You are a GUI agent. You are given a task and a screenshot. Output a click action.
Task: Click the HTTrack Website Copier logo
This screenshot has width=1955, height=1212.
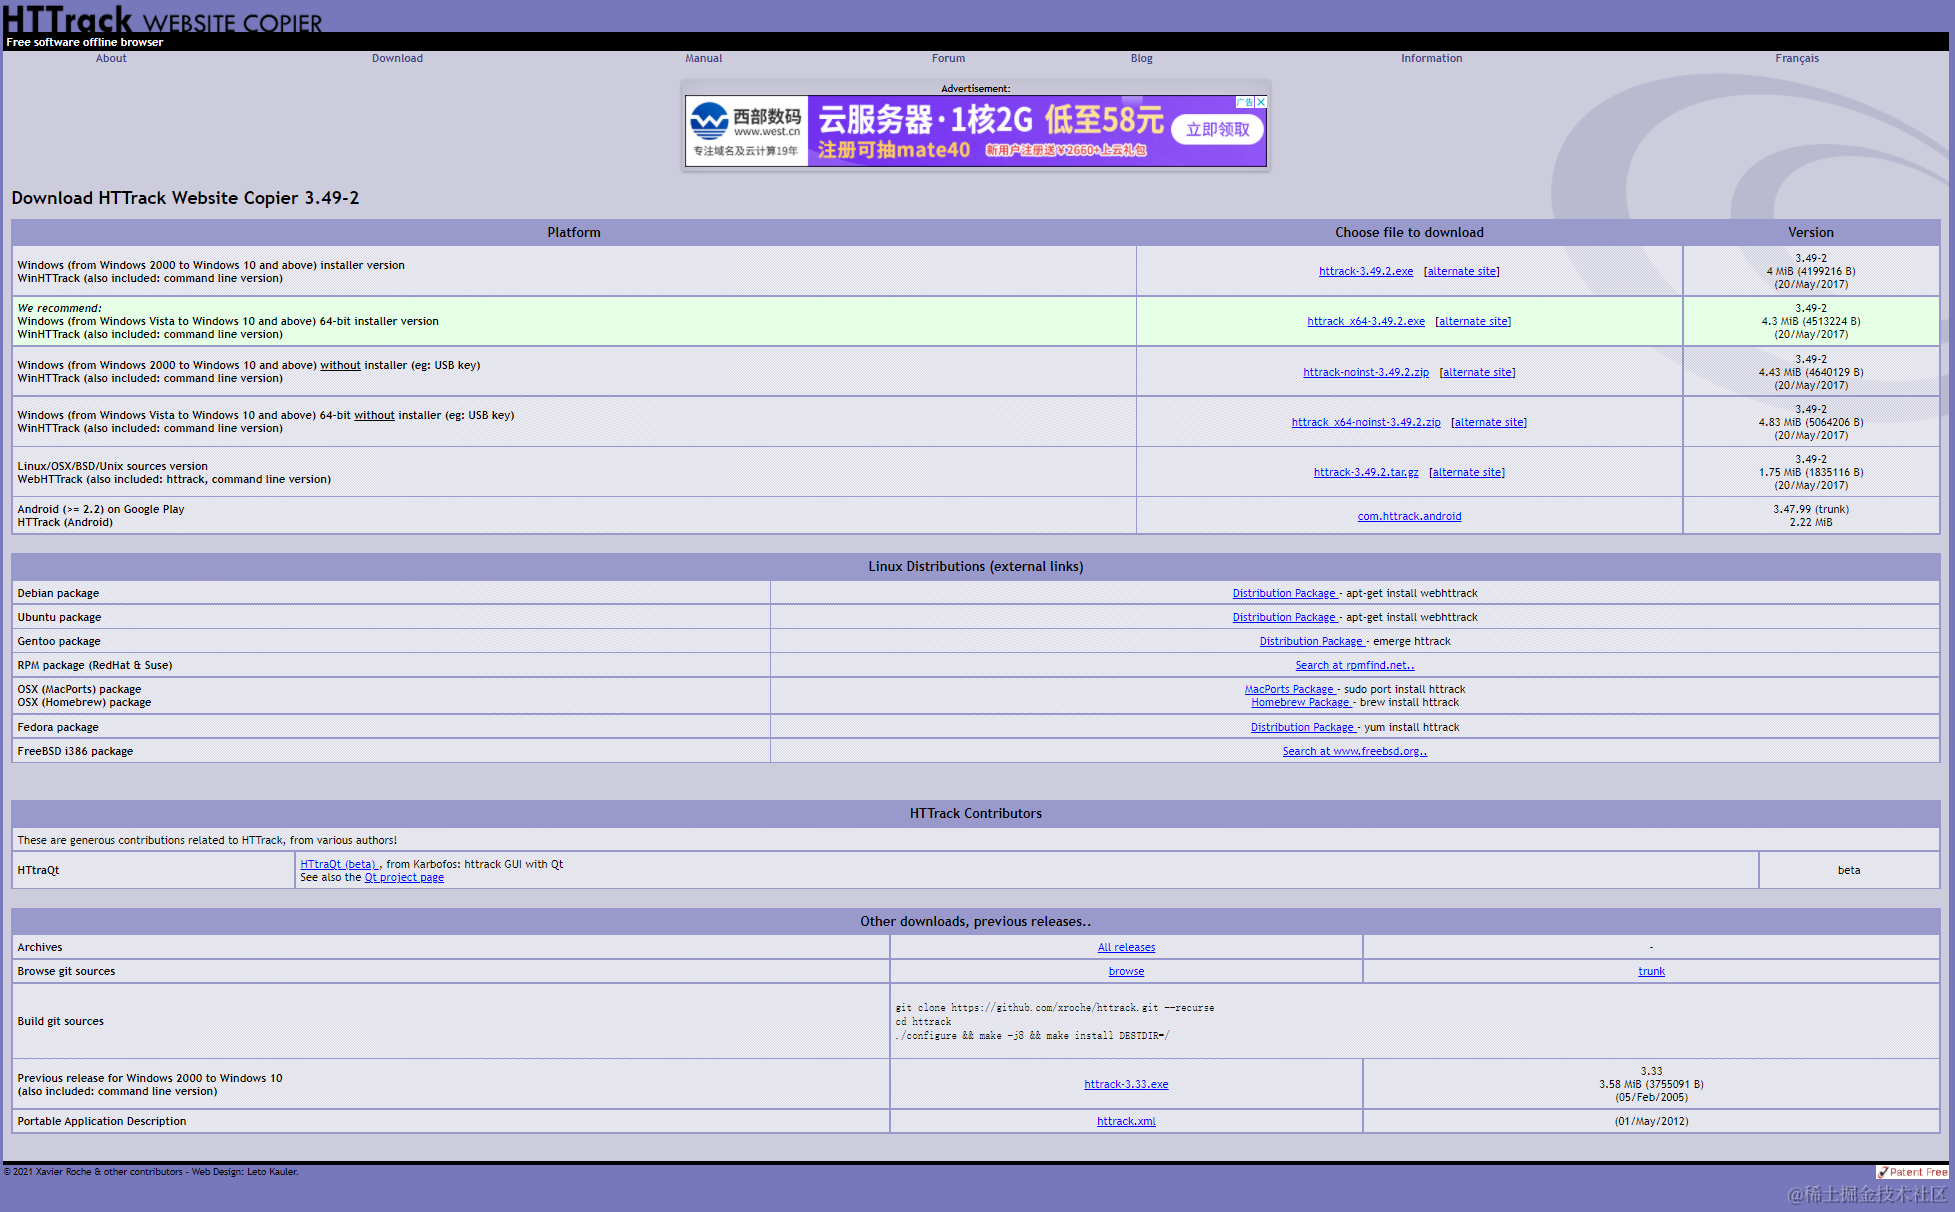coord(162,20)
